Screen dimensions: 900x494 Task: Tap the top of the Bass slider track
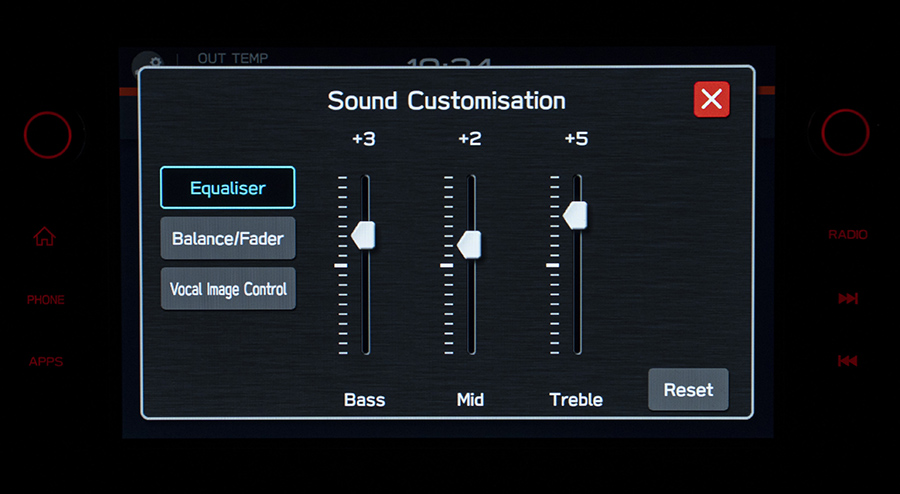(x=366, y=180)
